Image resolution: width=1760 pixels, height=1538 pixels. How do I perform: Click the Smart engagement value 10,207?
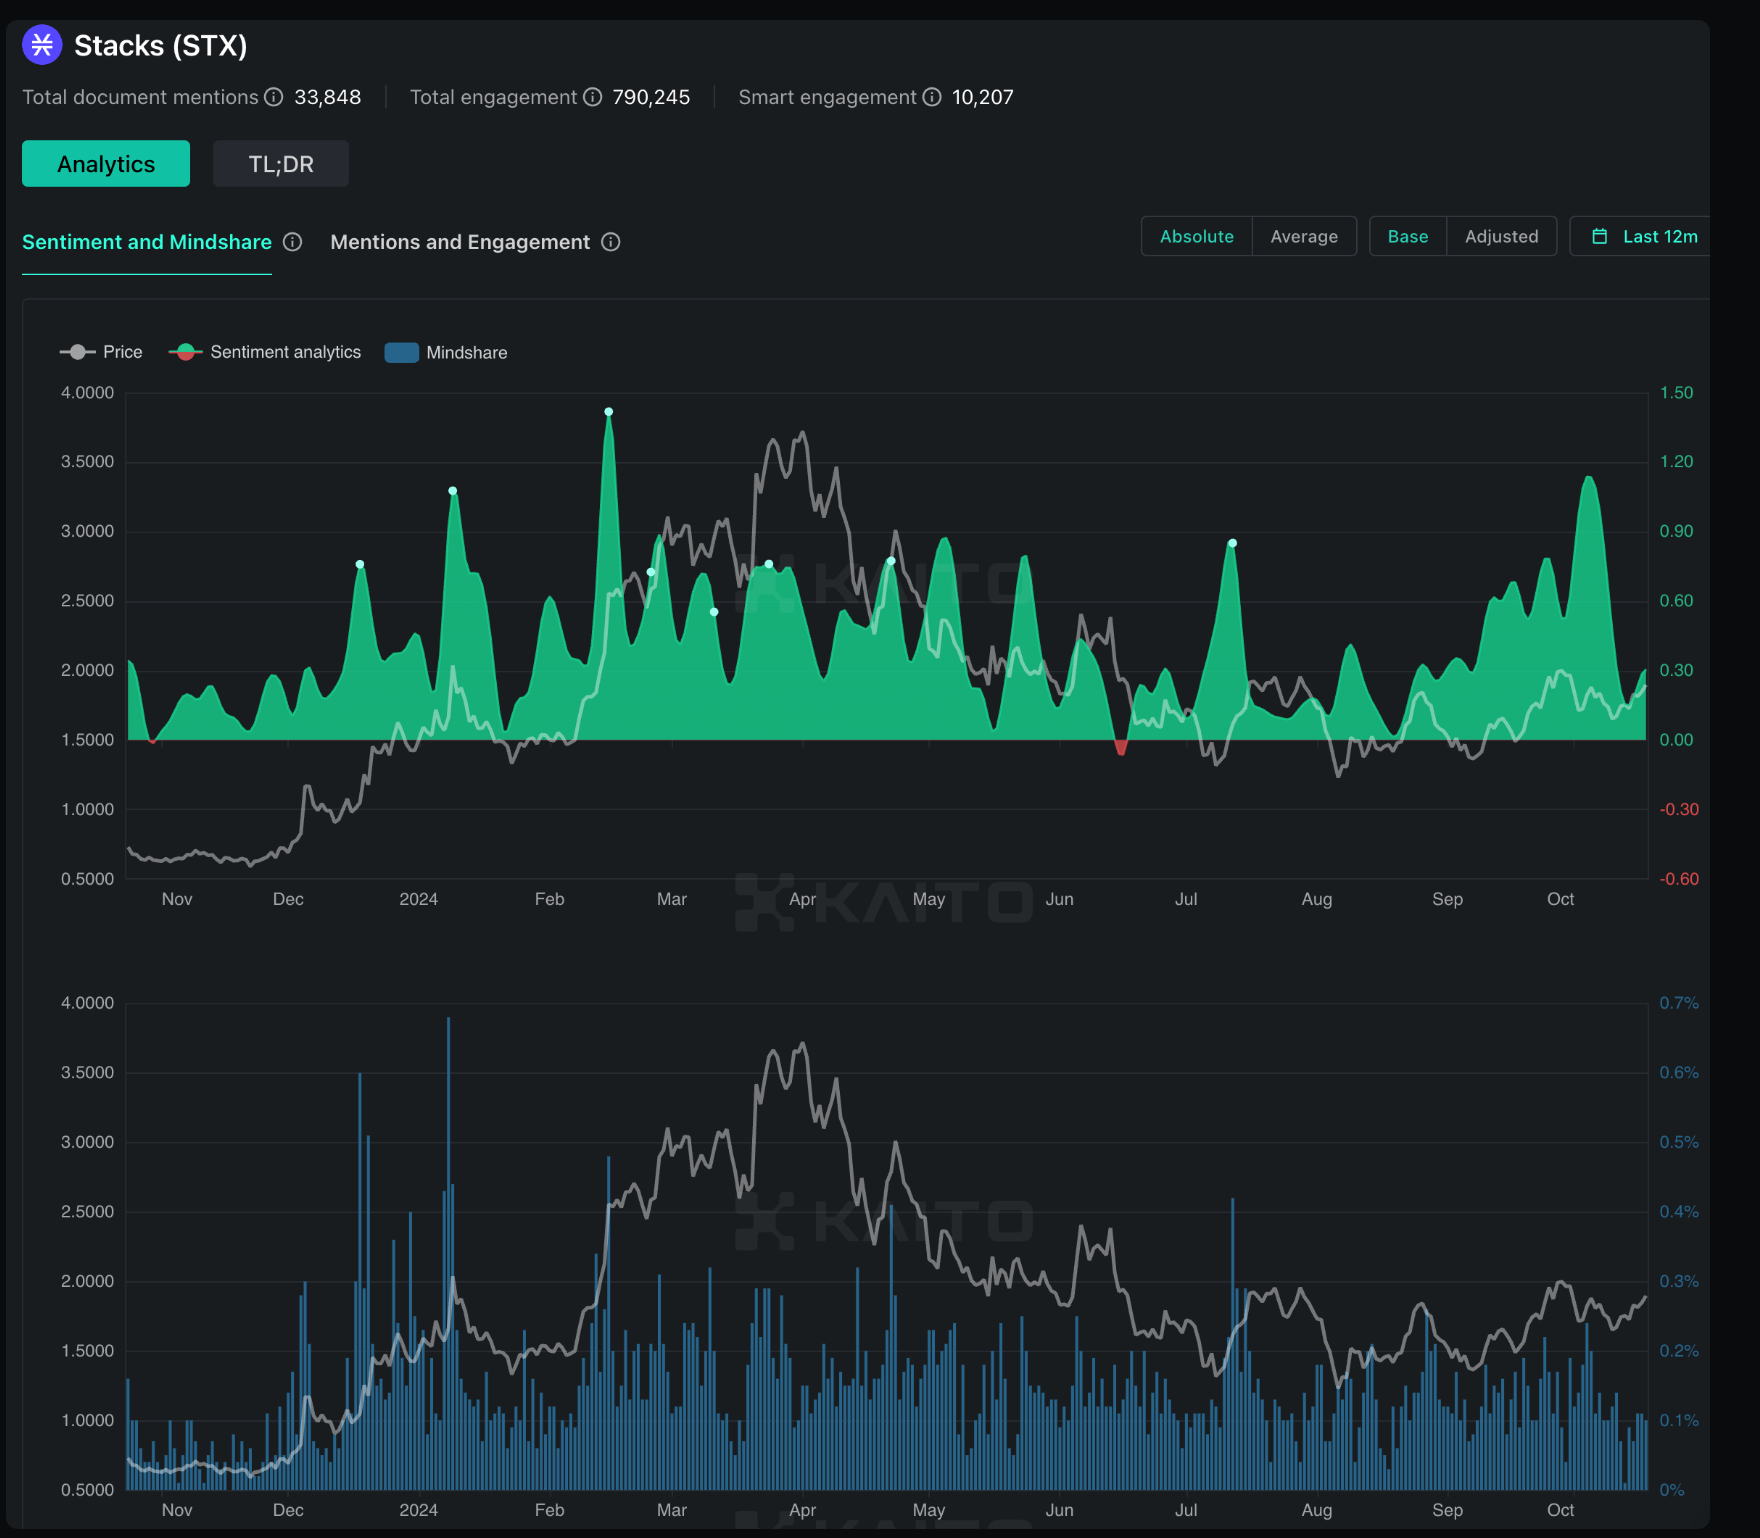[x=983, y=97]
